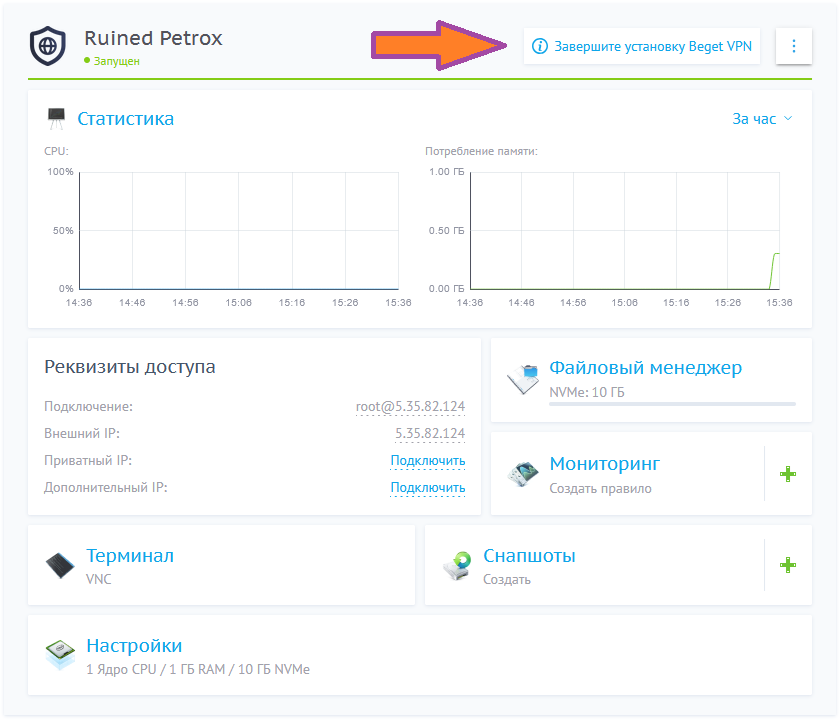Add a monitoring rule with the plus icon
The width and height of the screenshot is (840, 722).
(x=788, y=474)
